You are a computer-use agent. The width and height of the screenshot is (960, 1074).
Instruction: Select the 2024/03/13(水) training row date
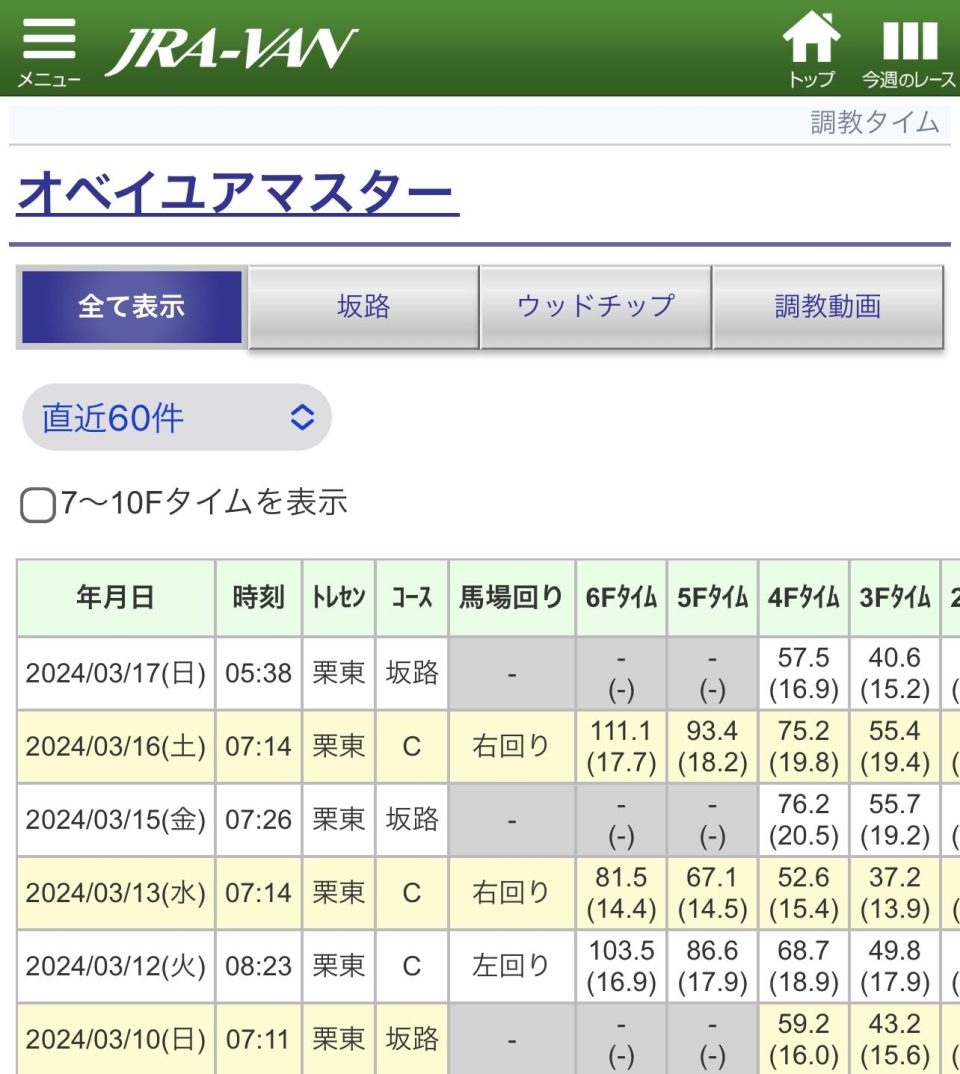116,893
